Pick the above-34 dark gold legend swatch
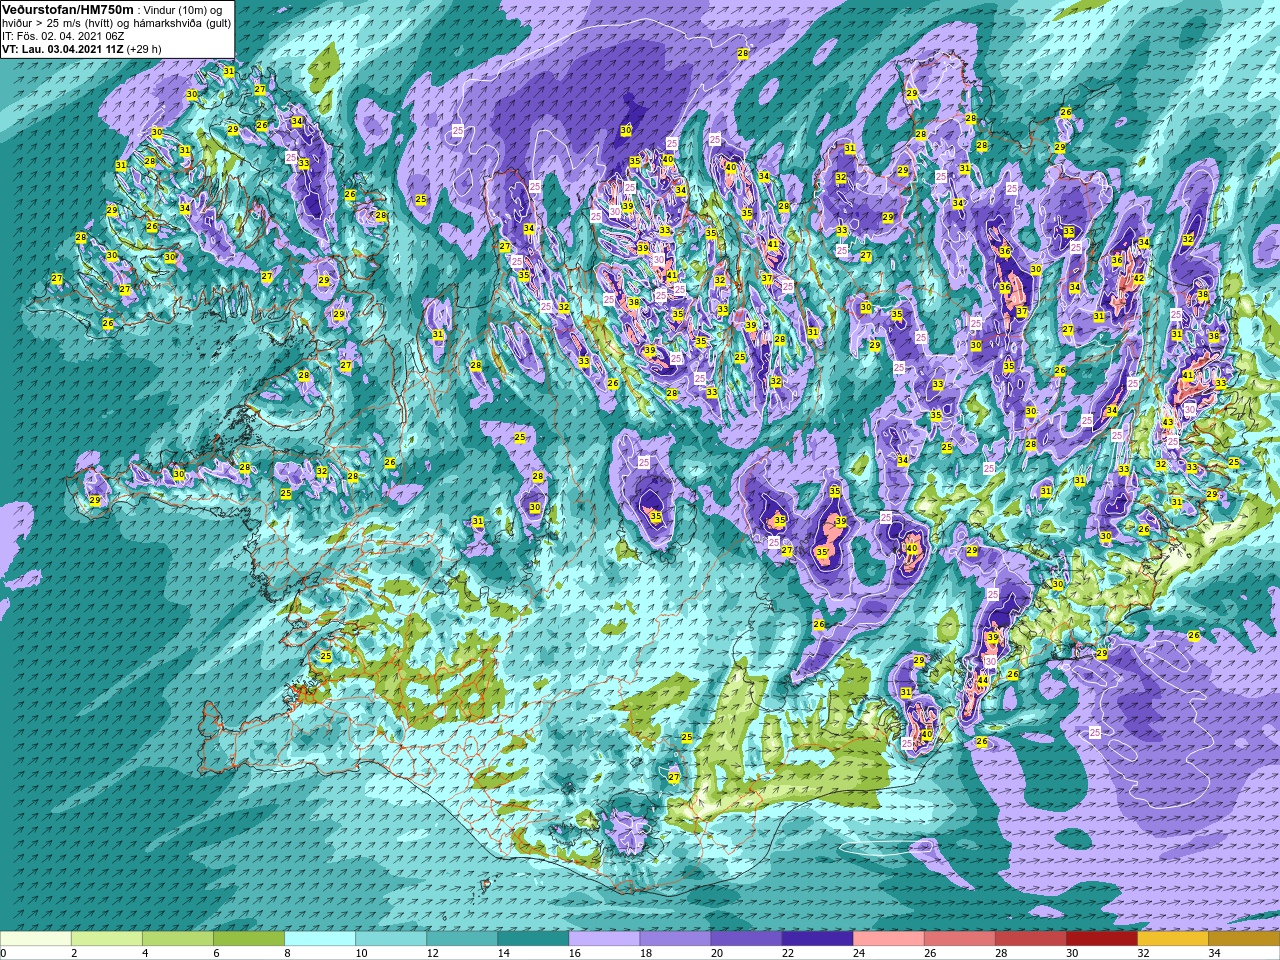 tap(1243, 939)
